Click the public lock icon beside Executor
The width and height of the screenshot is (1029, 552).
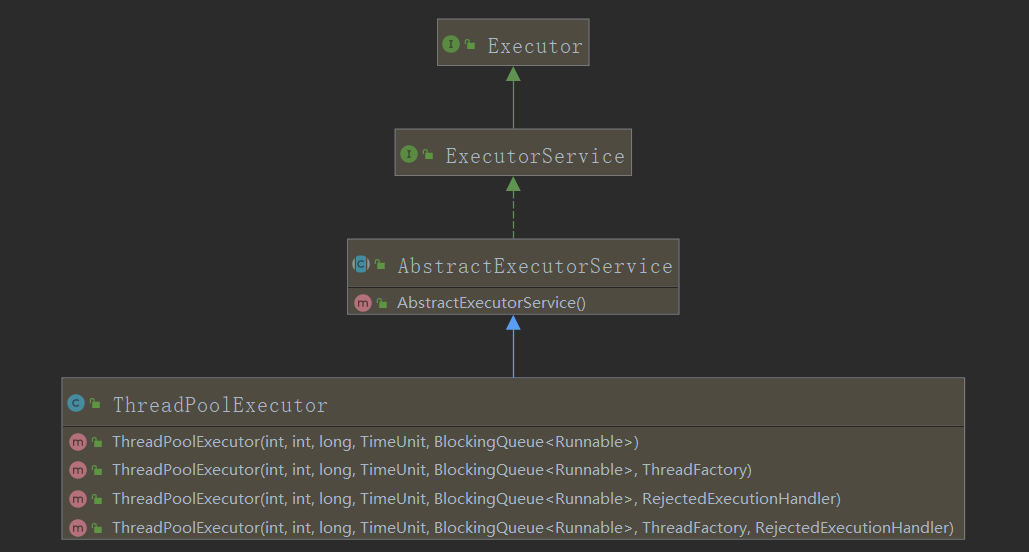(x=470, y=44)
